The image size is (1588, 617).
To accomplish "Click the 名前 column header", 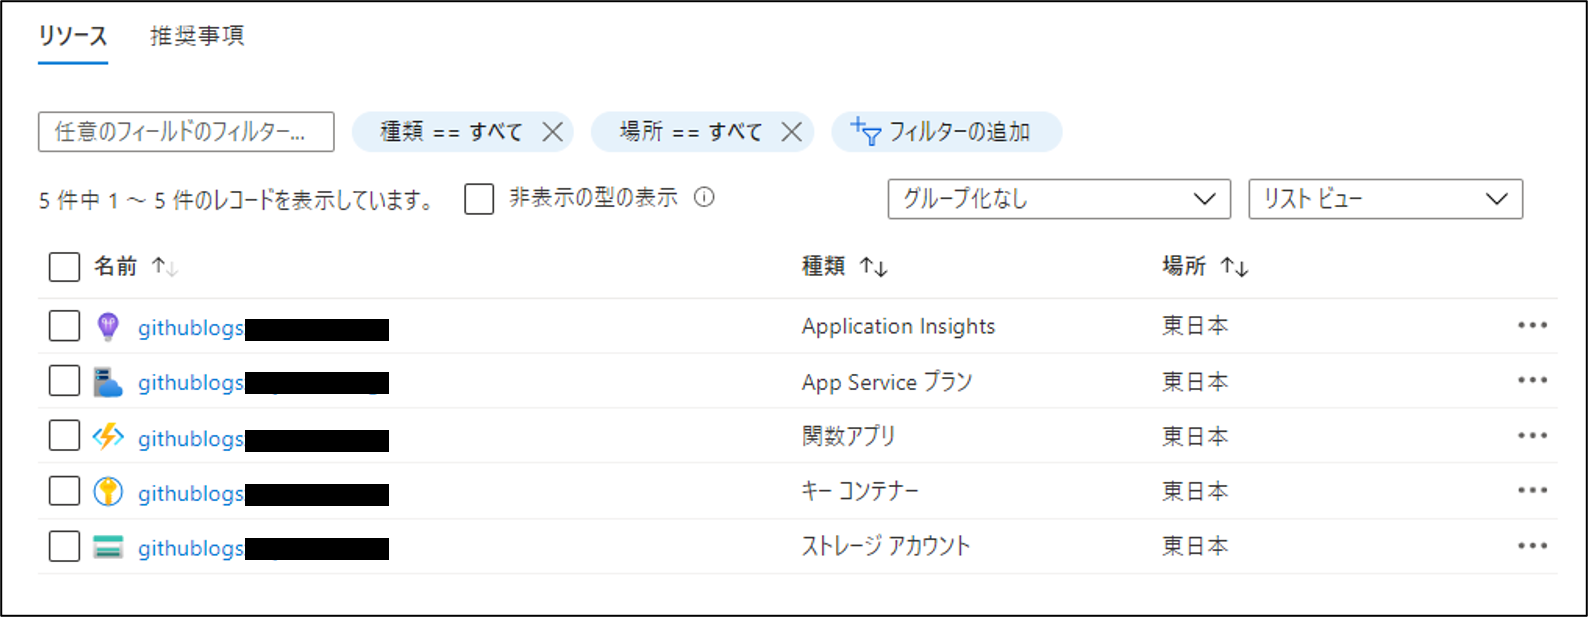I will tap(115, 266).
